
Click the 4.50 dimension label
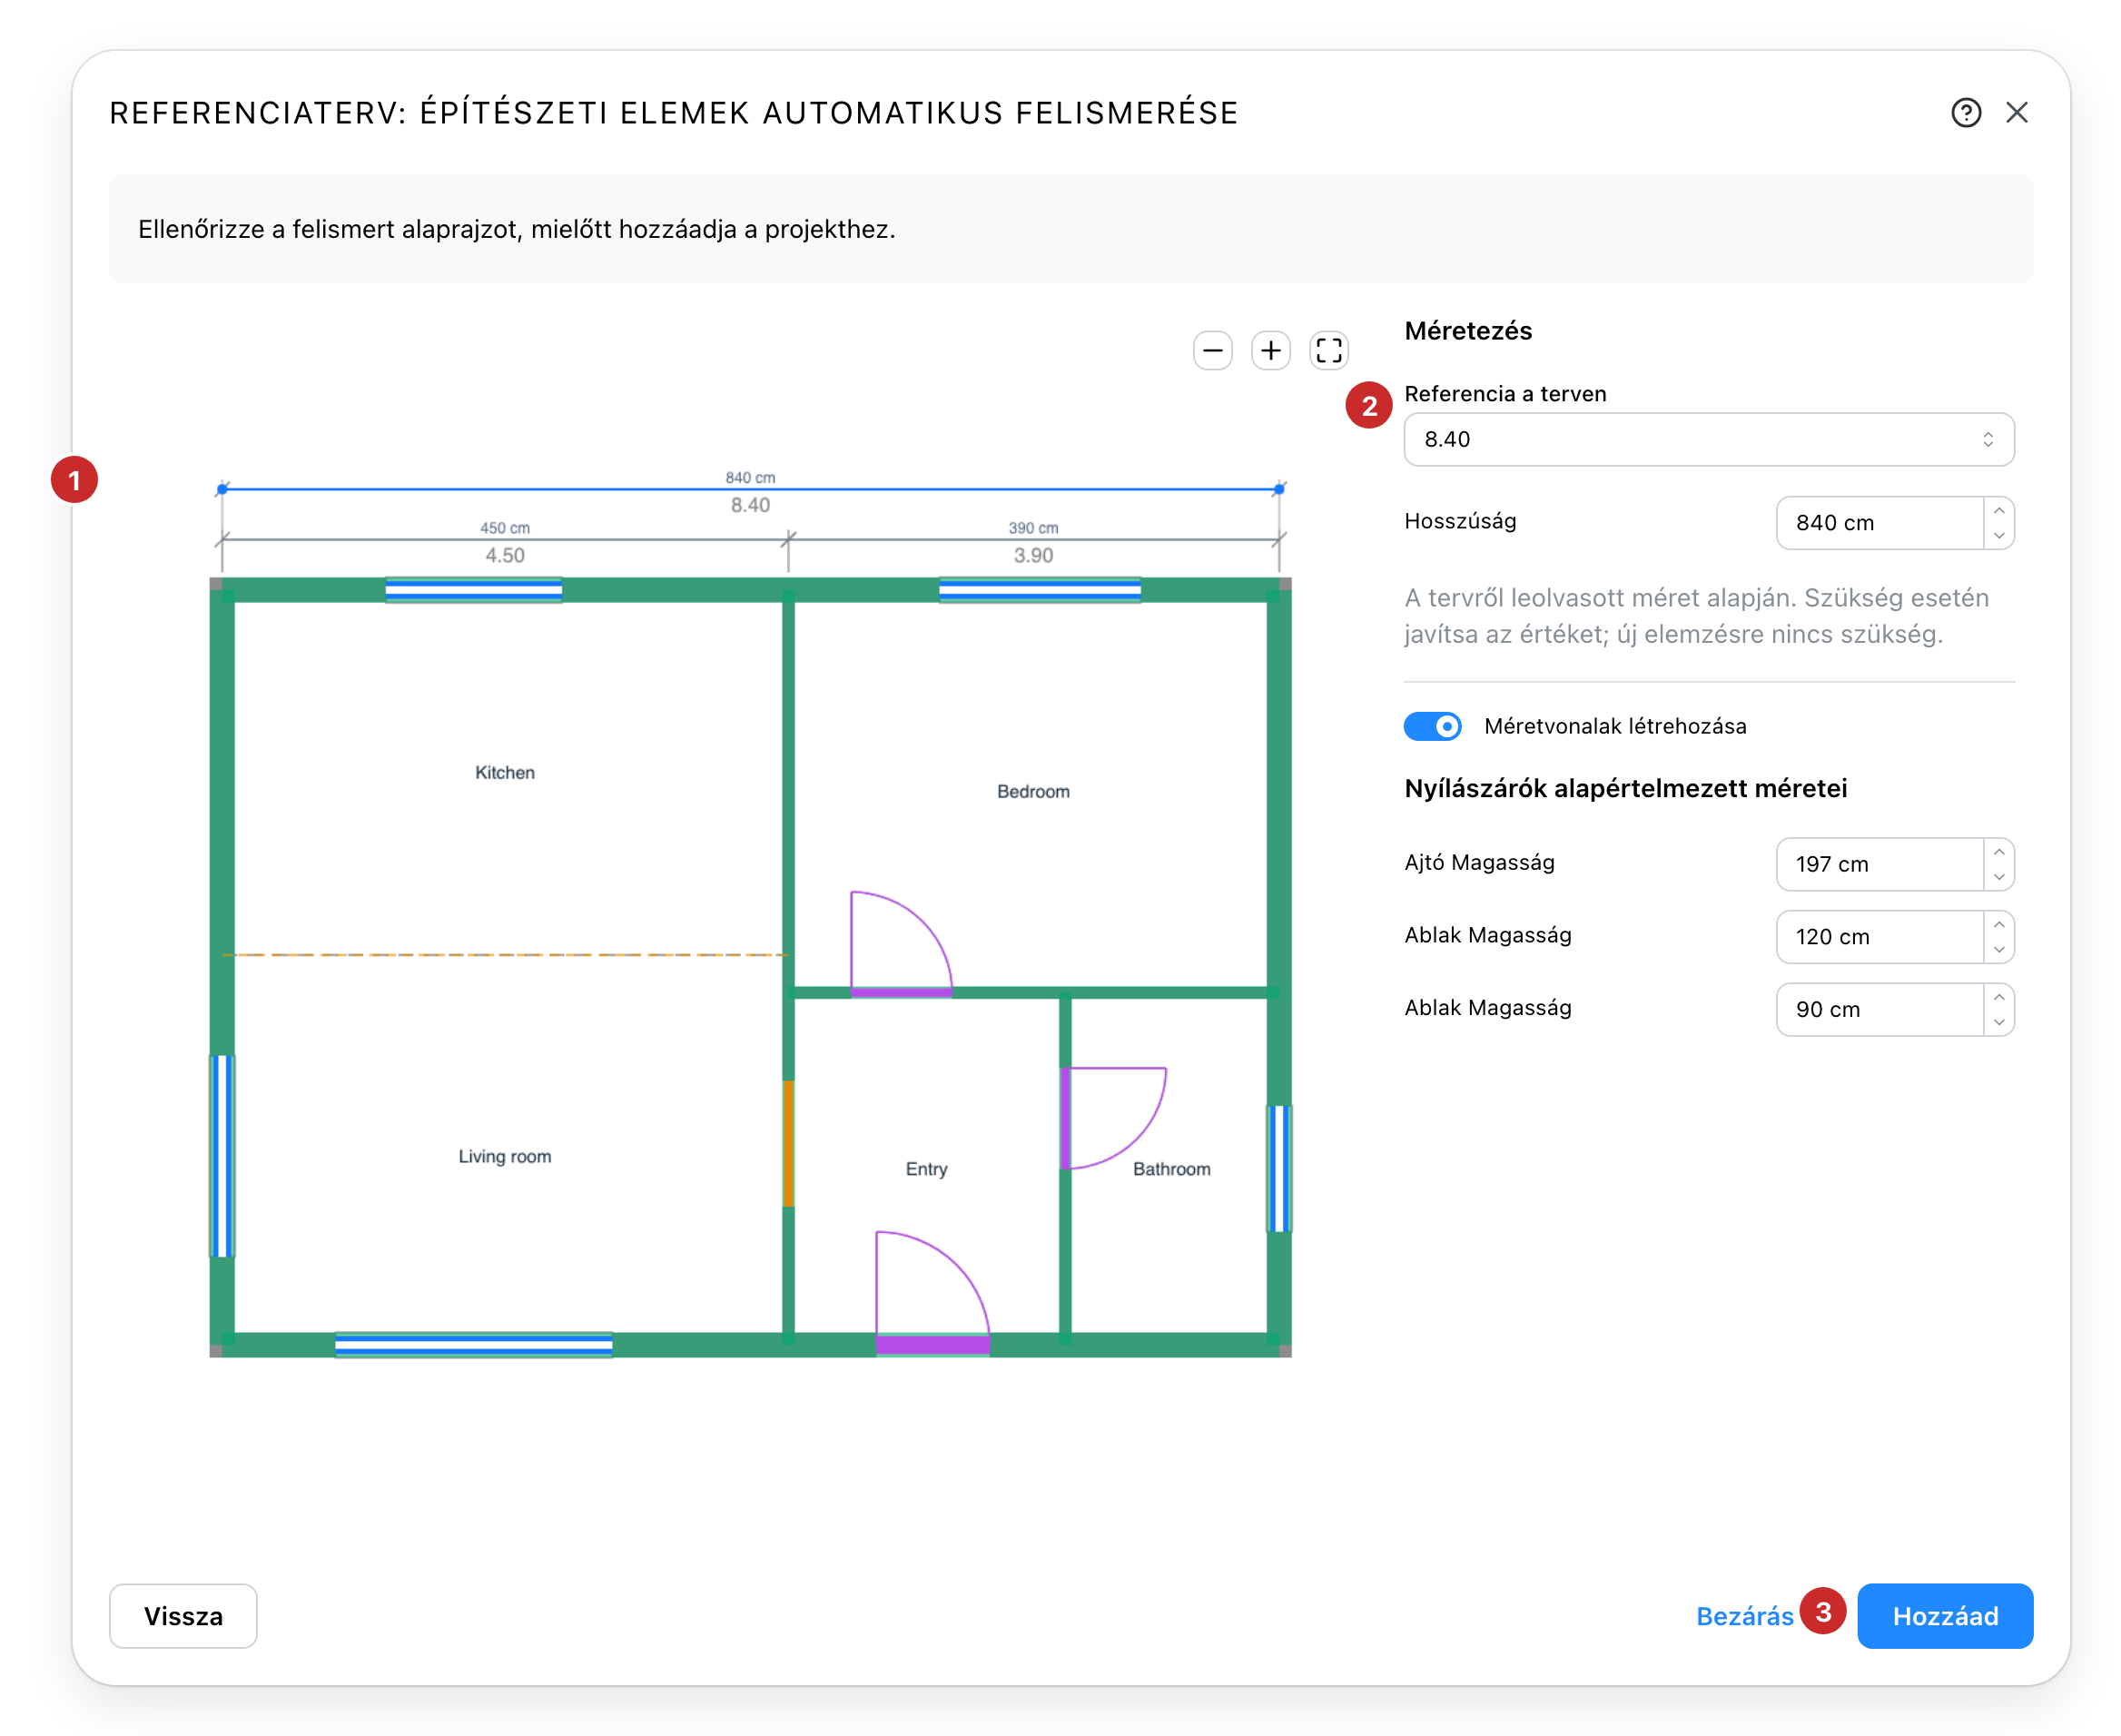coord(505,555)
